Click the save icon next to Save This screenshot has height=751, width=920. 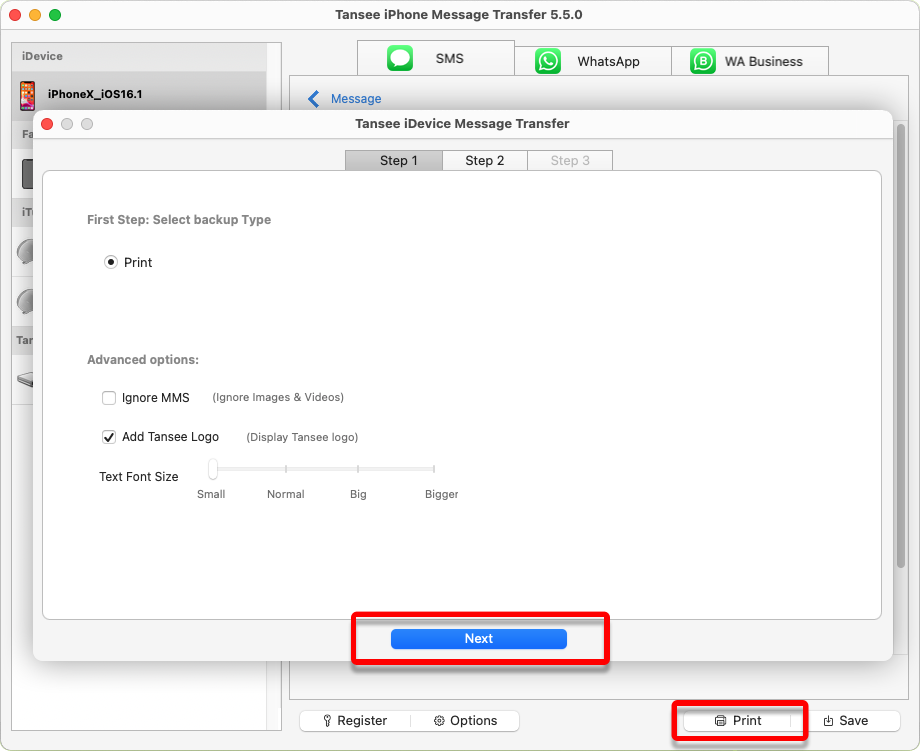point(828,720)
